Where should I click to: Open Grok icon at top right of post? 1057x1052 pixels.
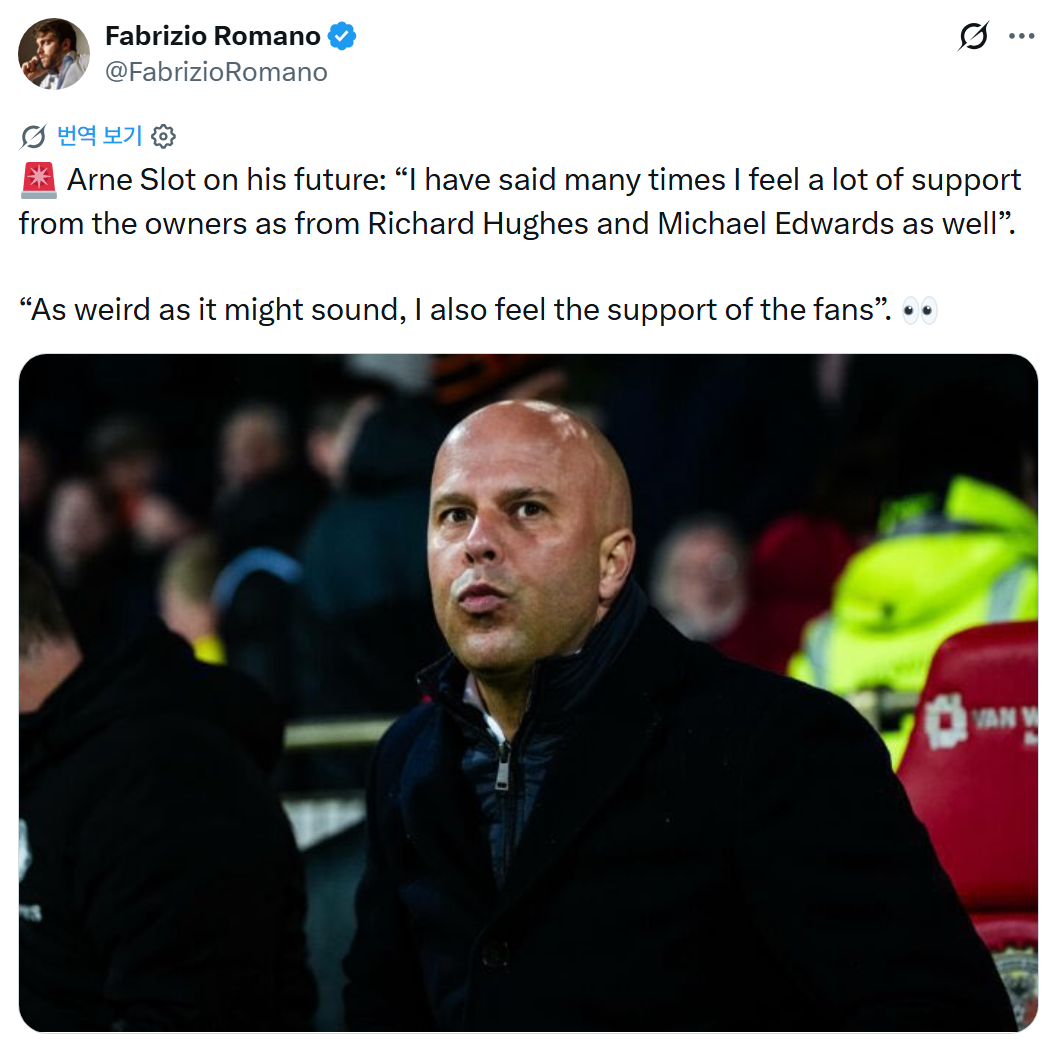(x=973, y=37)
